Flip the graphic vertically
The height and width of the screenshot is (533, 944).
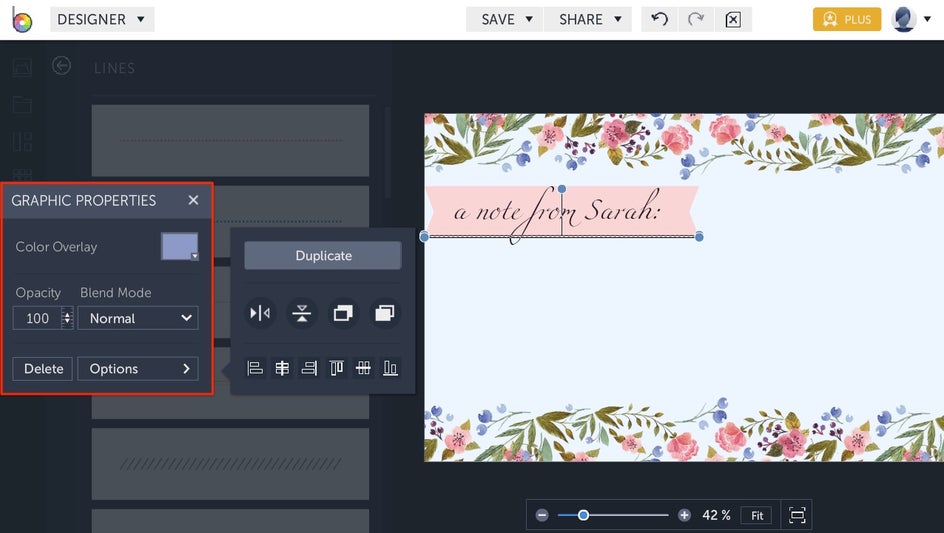(x=302, y=313)
